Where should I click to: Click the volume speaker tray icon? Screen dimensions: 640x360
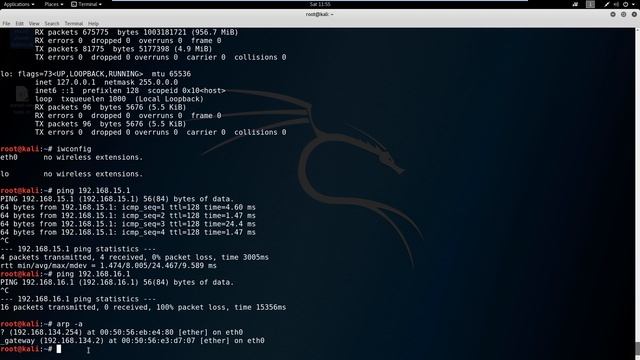coord(616,4)
